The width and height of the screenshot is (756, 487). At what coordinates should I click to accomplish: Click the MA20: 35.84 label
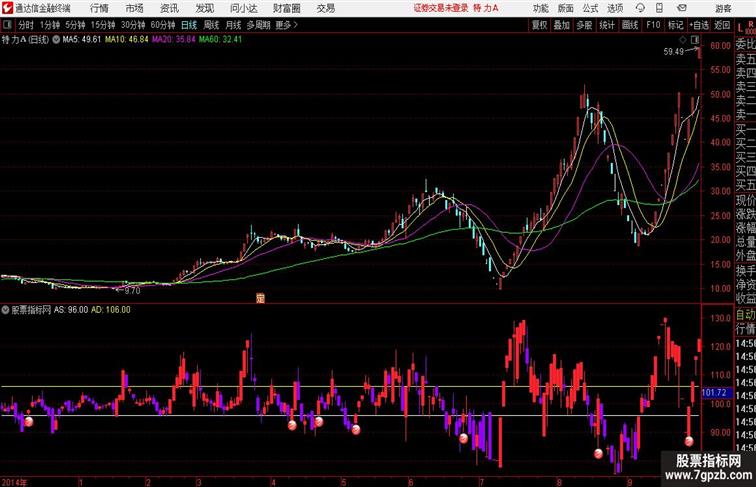tap(174, 40)
